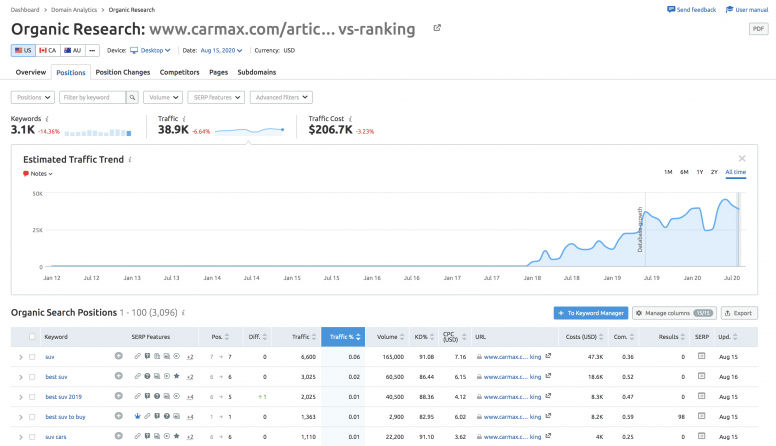This screenshot has width=776, height=446.
Task: Open the external link icon beside the page title
Action: (x=437, y=27)
